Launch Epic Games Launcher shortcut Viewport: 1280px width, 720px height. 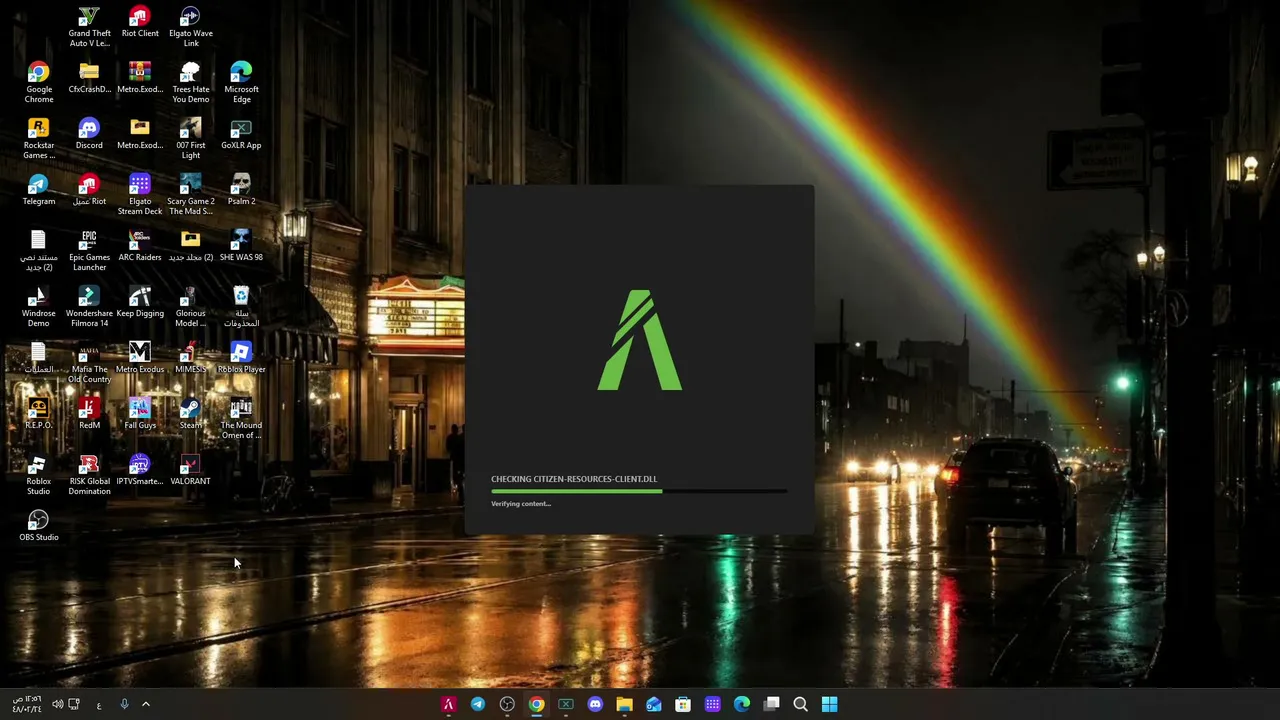tap(89, 251)
